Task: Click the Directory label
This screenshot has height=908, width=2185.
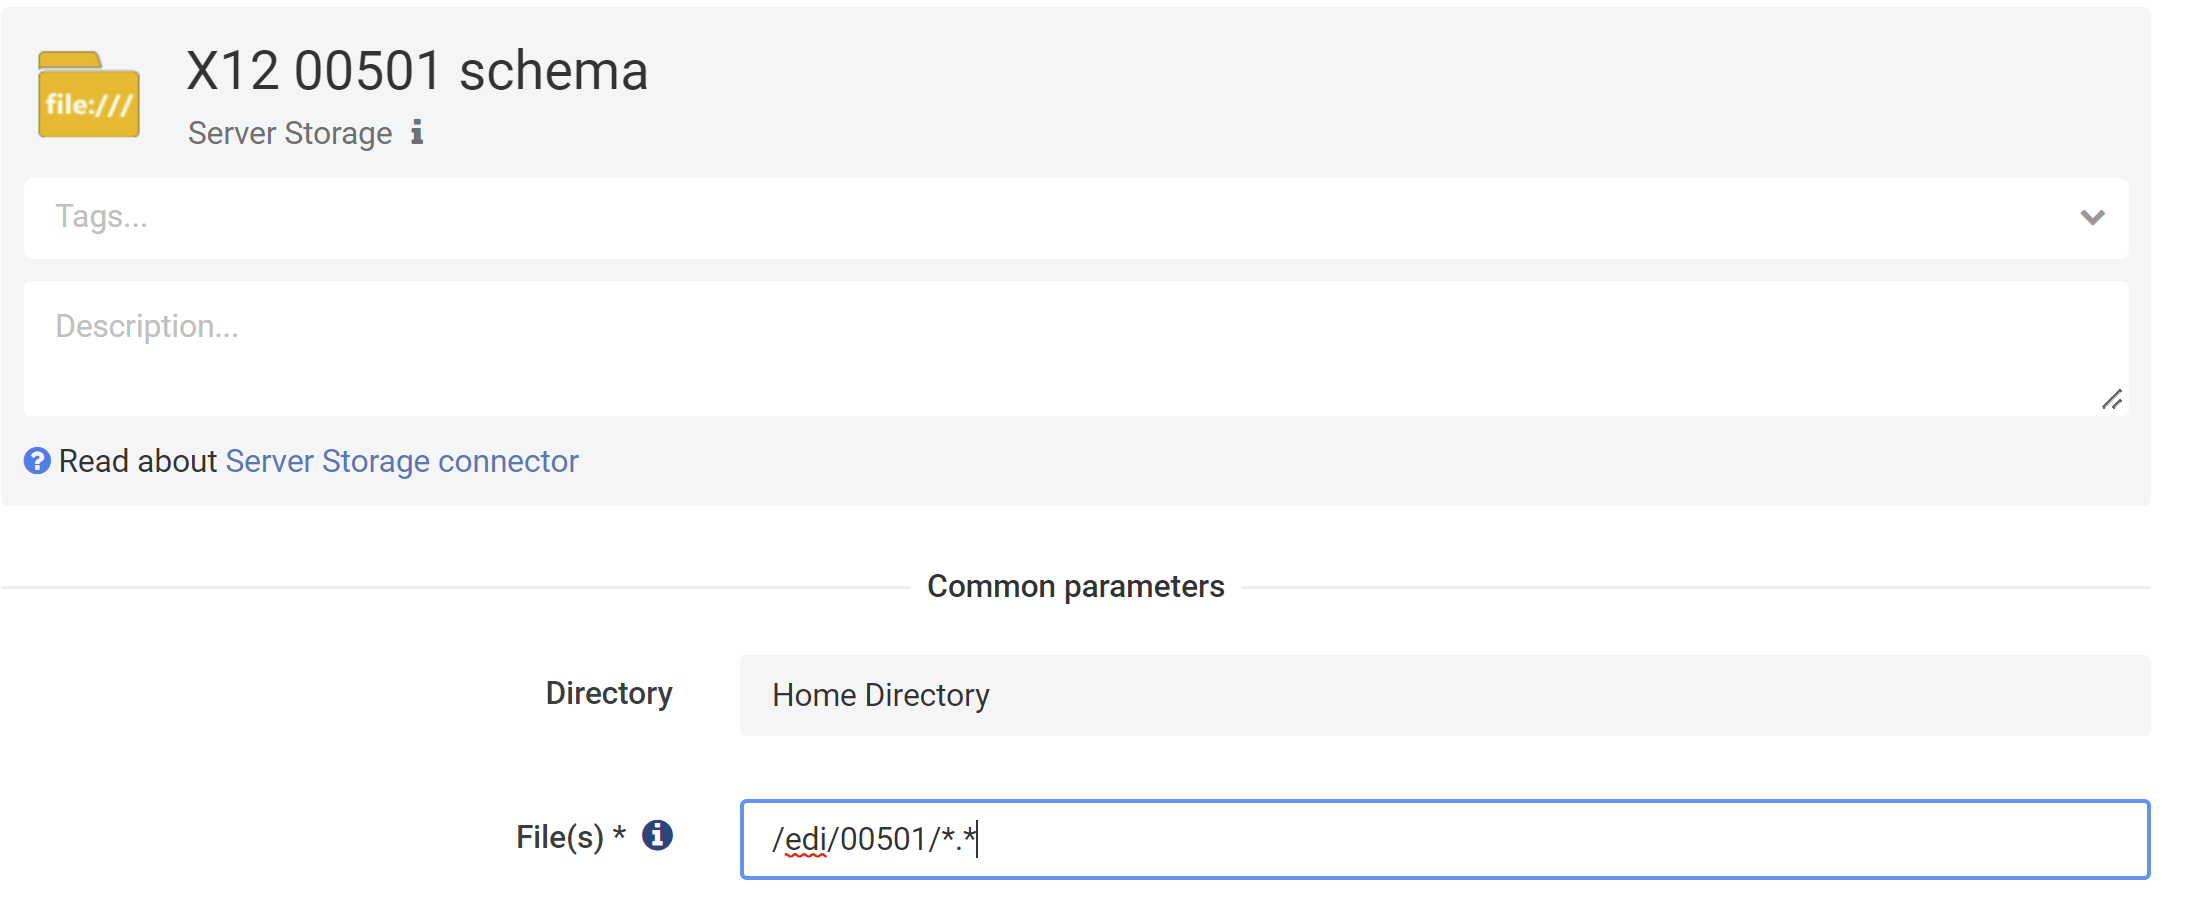Action: coord(608,693)
